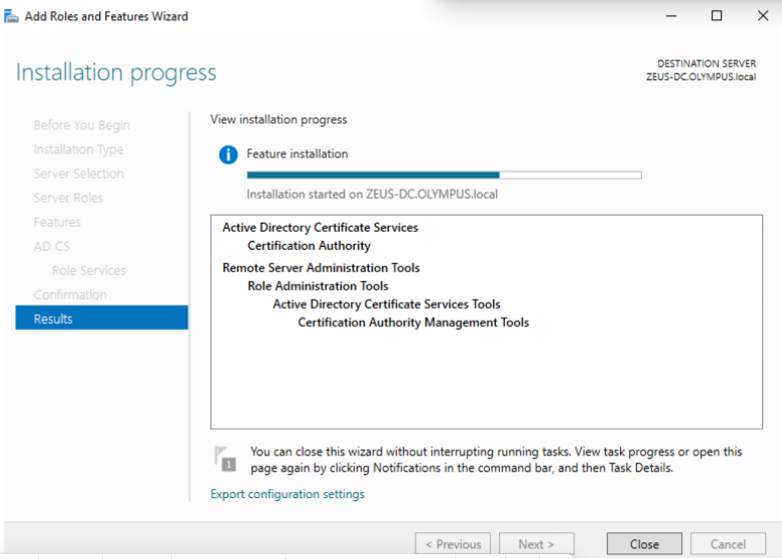
Task: Click the Next button
Action: (x=536, y=544)
